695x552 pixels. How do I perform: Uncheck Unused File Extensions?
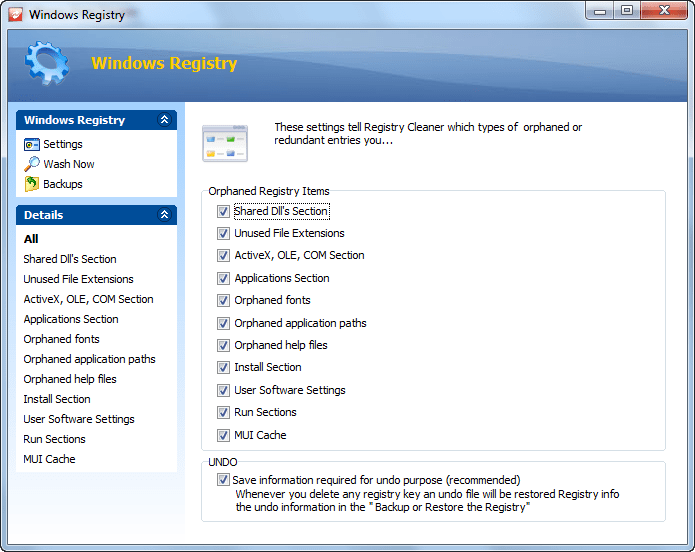[223, 233]
